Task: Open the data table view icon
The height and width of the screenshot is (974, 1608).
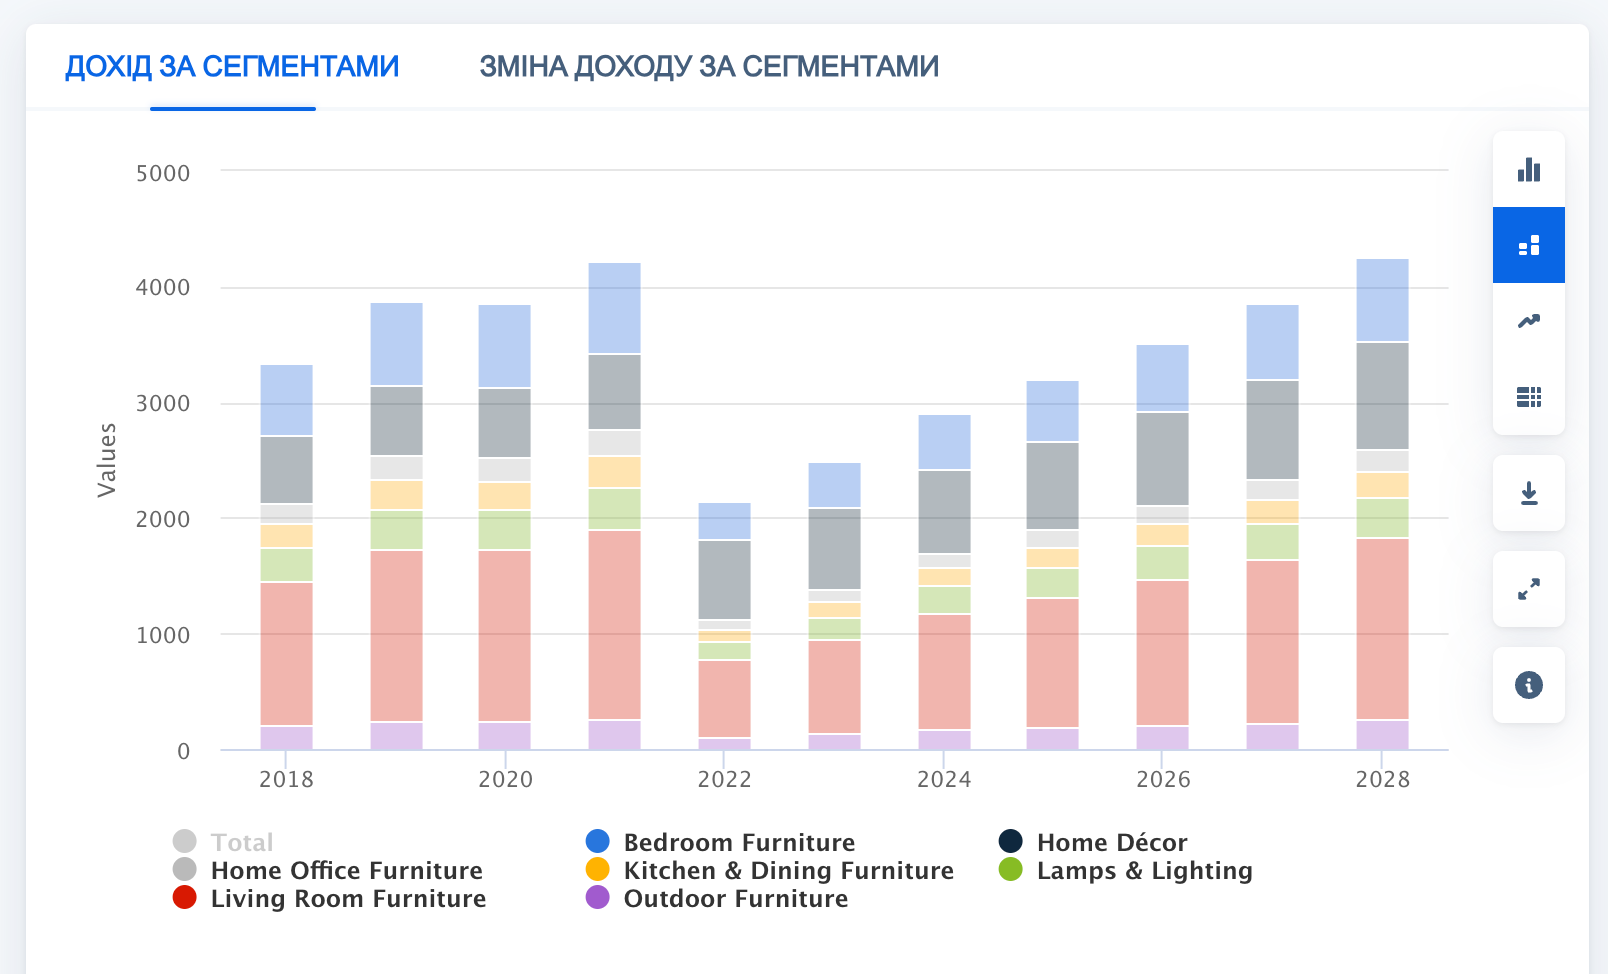Action: click(1528, 397)
